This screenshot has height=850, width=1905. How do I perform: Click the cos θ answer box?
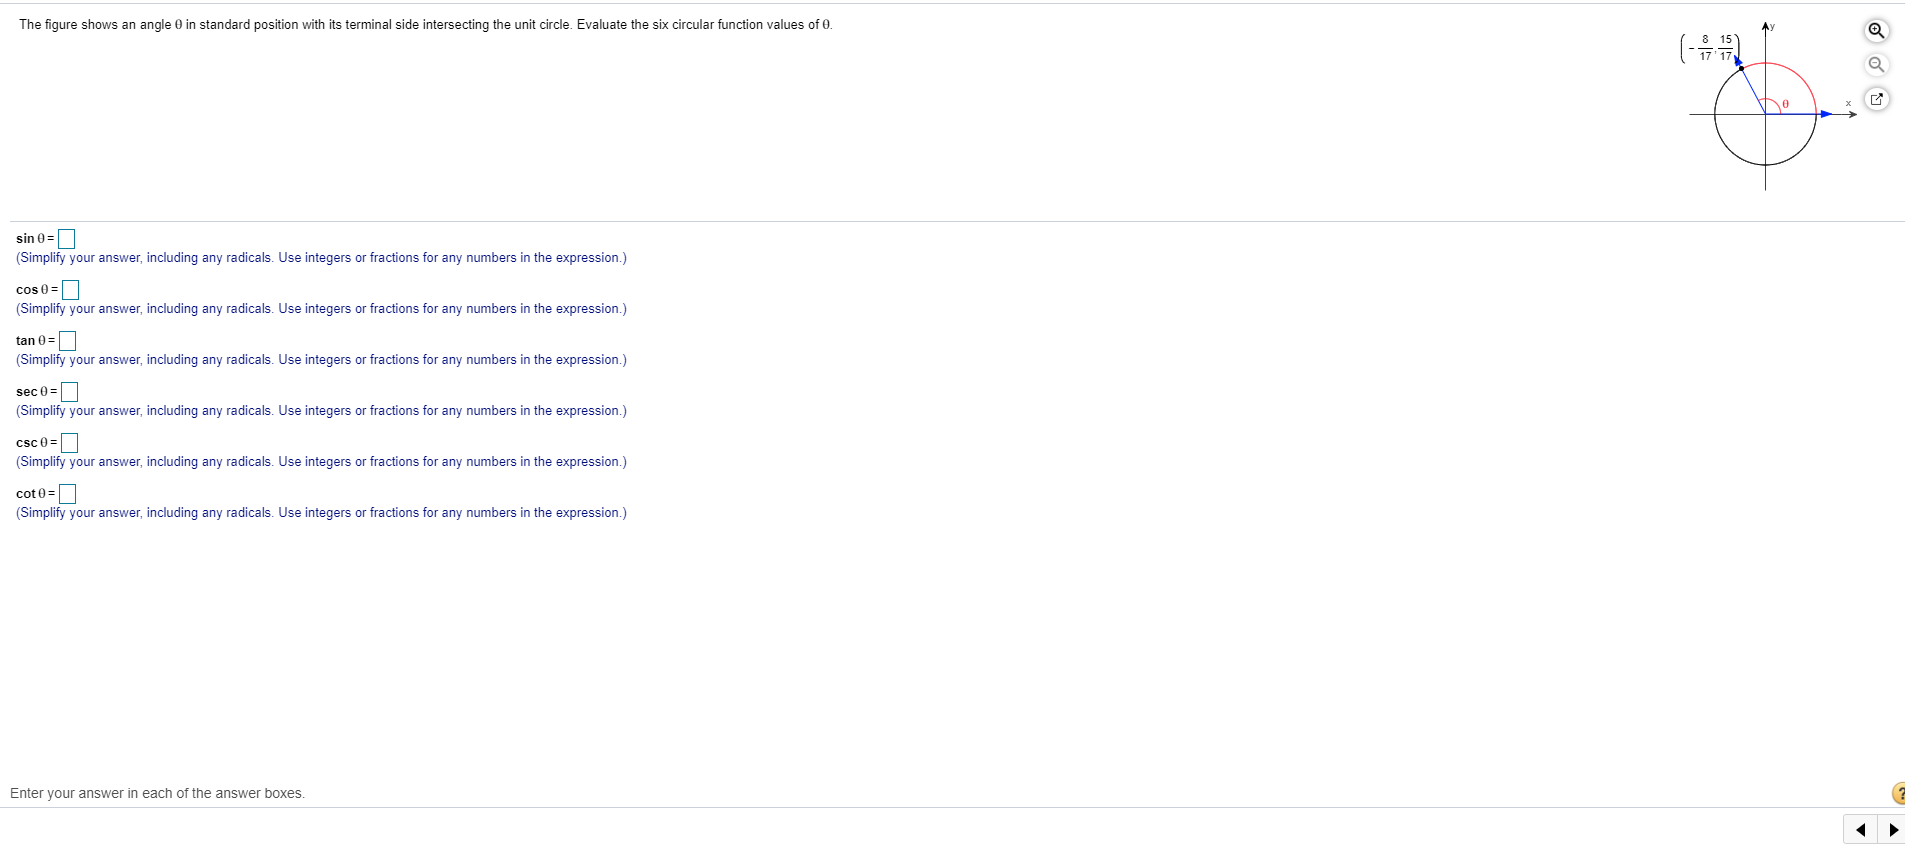[x=70, y=290]
